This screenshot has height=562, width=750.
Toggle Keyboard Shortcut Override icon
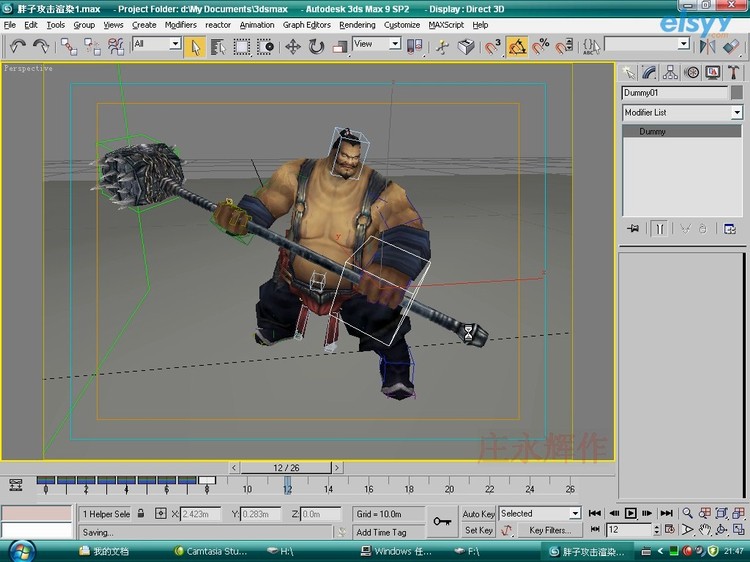point(466,47)
